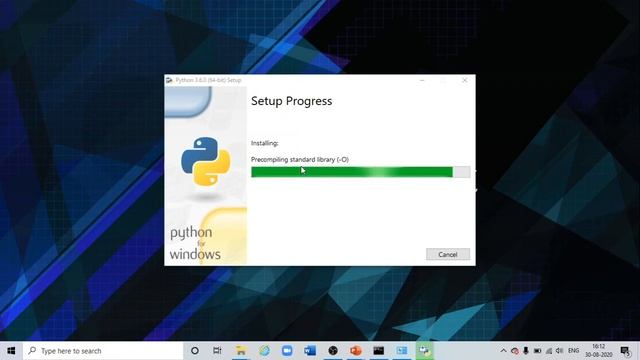Click the Python Setup title bar icon
This screenshot has height=360, width=640.
pos(169,80)
